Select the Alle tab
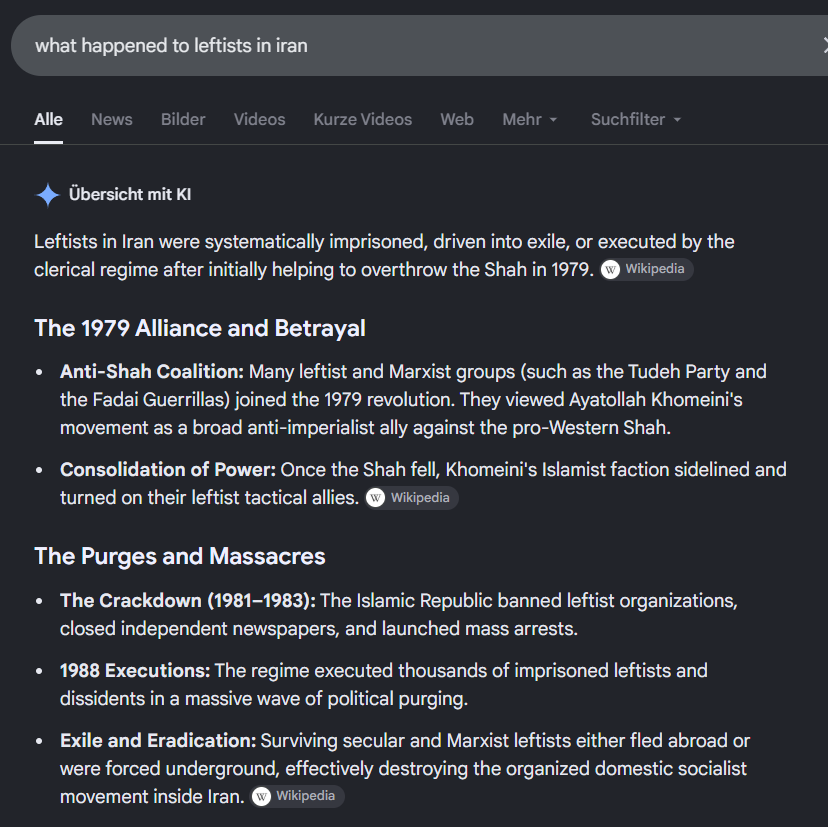The height and width of the screenshot is (827, 828). click(49, 119)
